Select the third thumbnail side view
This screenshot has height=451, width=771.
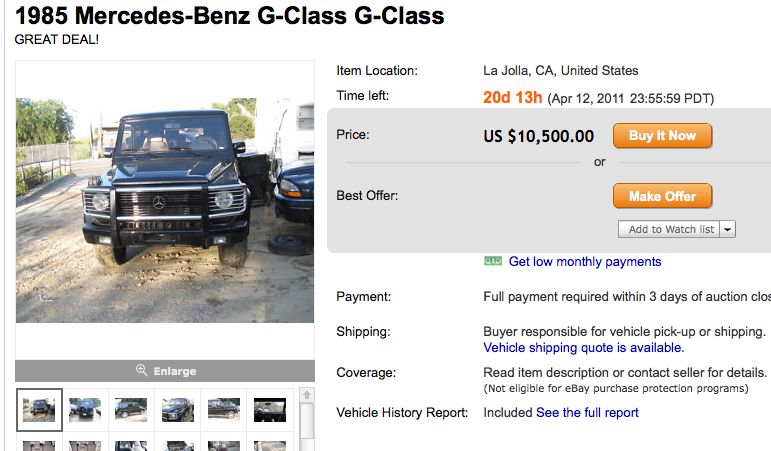click(x=131, y=410)
